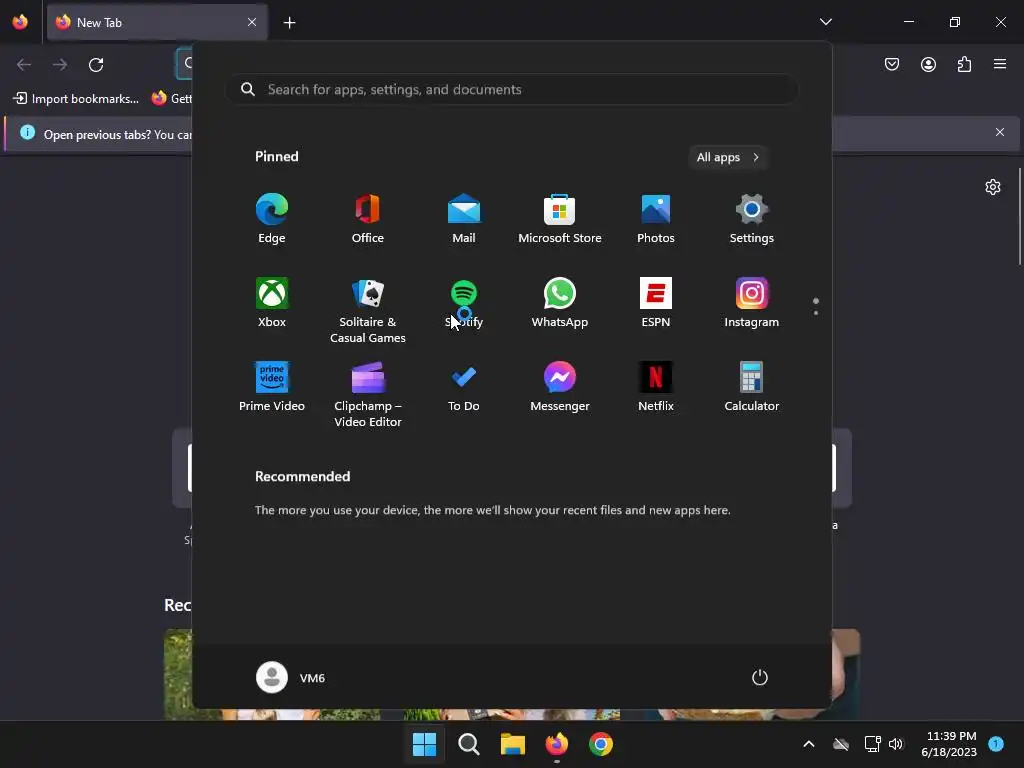Open WhatsApp

[560, 302]
